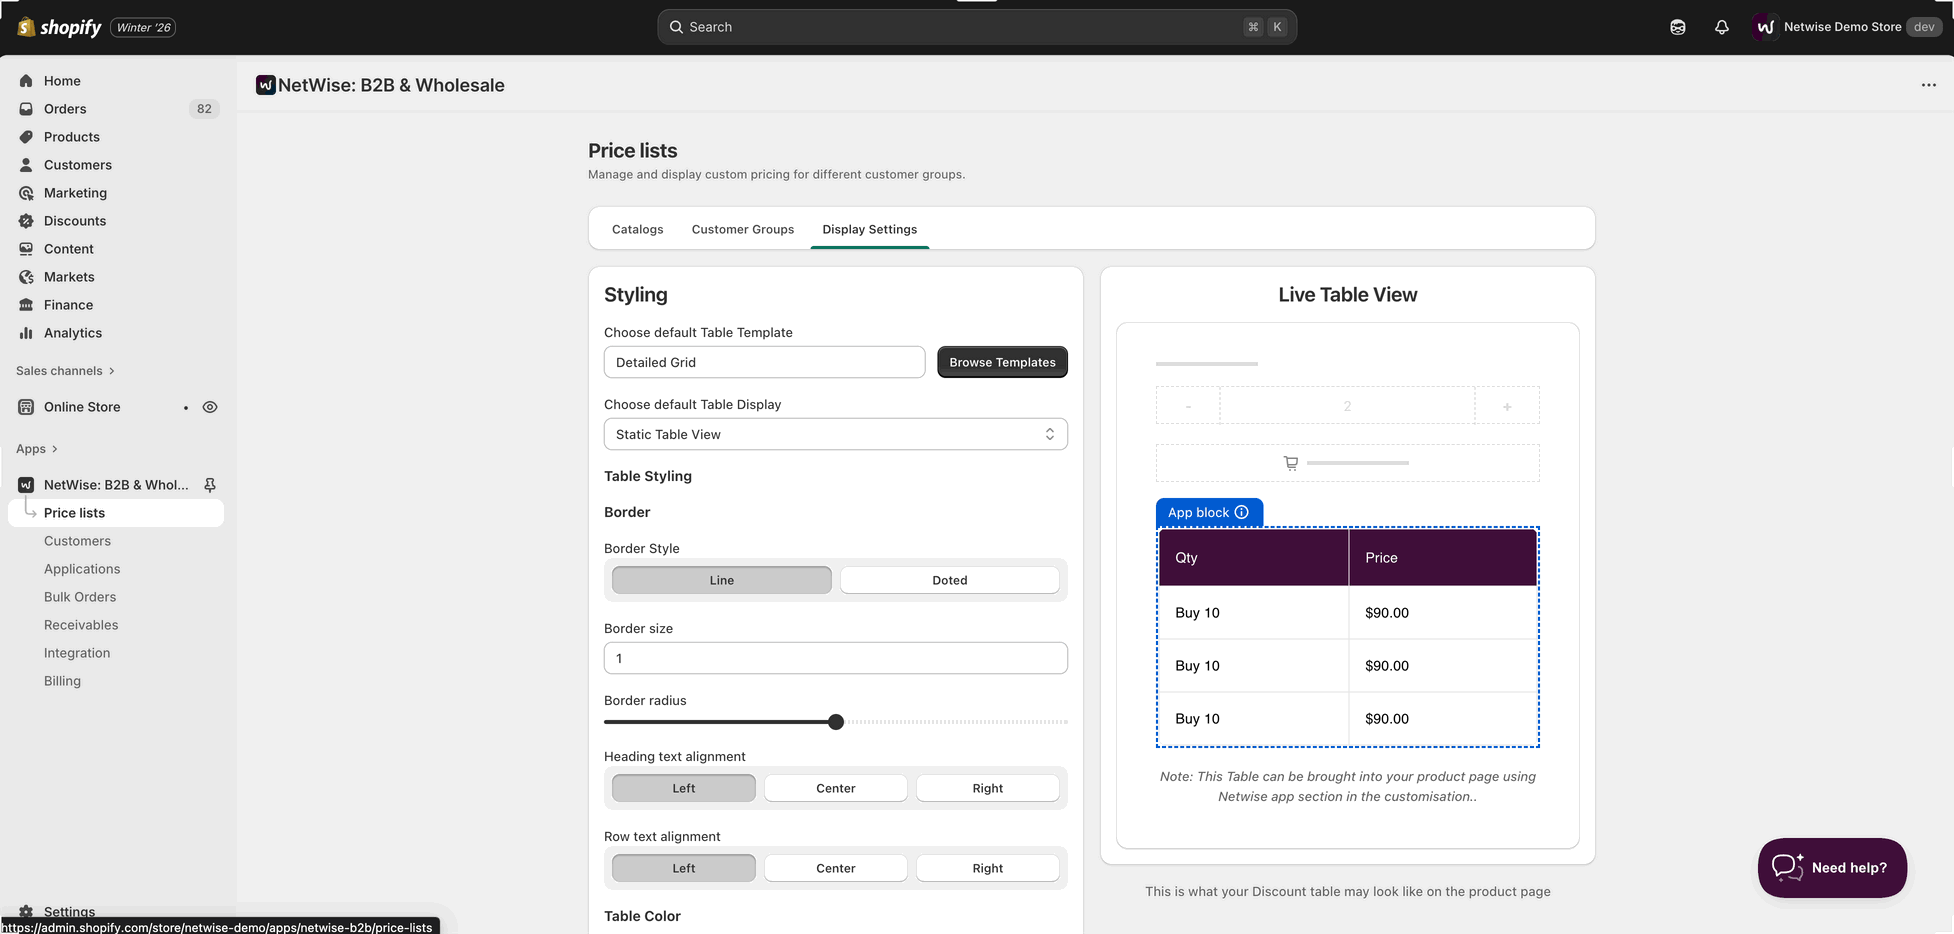The width and height of the screenshot is (1954, 934).
Task: Open the Display Settings tab
Action: click(870, 229)
